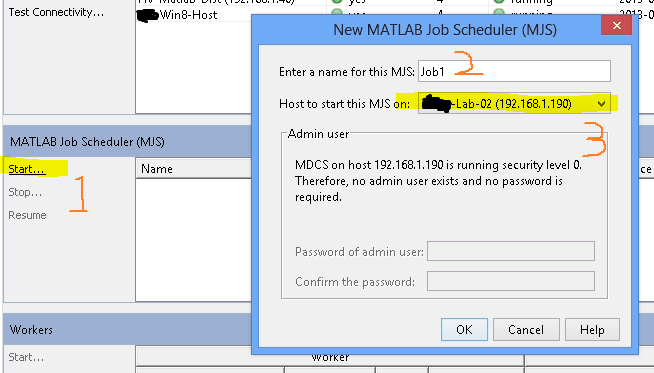
Task: Click the MATLAB Job Scheduler (MJS) section header
Action: pyautogui.click(x=87, y=142)
